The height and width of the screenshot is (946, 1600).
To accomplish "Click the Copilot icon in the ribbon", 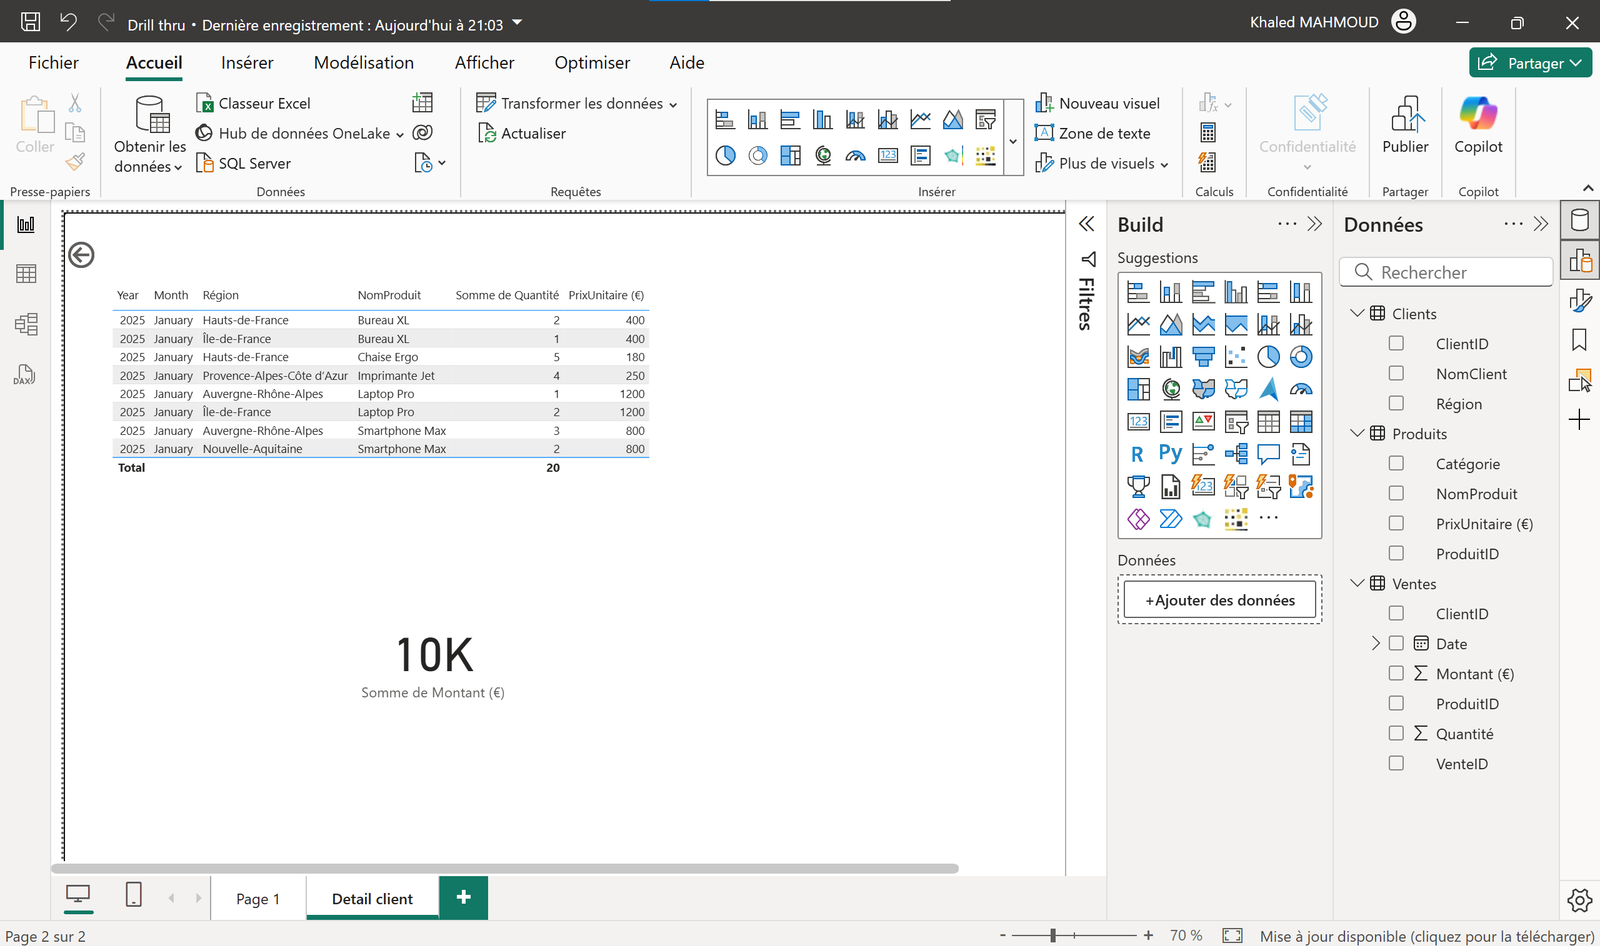I will point(1478,113).
